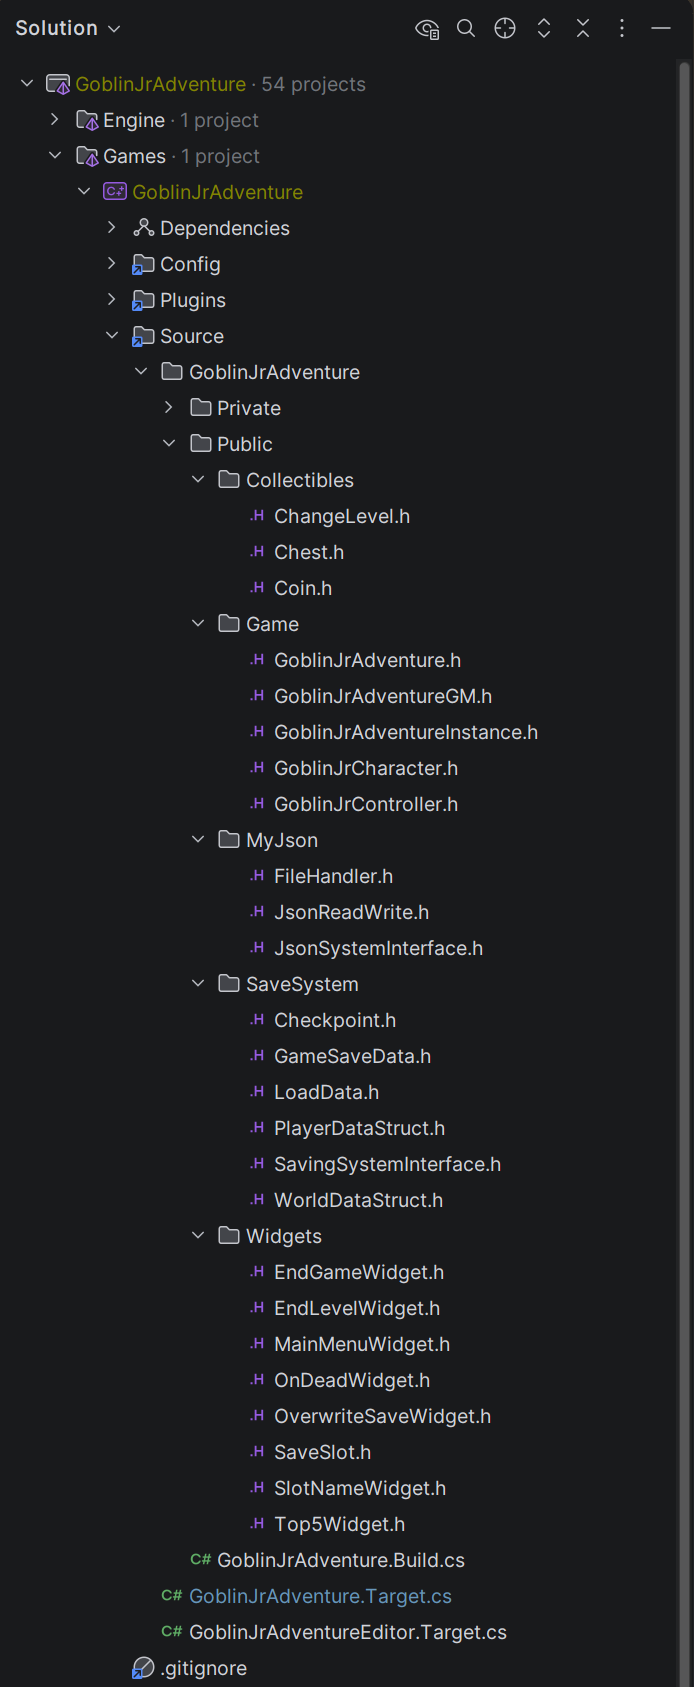The image size is (694, 1687).
Task: Click the C# icon of GoblinJrAdventure.Build.cs
Action: pyautogui.click(x=201, y=1559)
